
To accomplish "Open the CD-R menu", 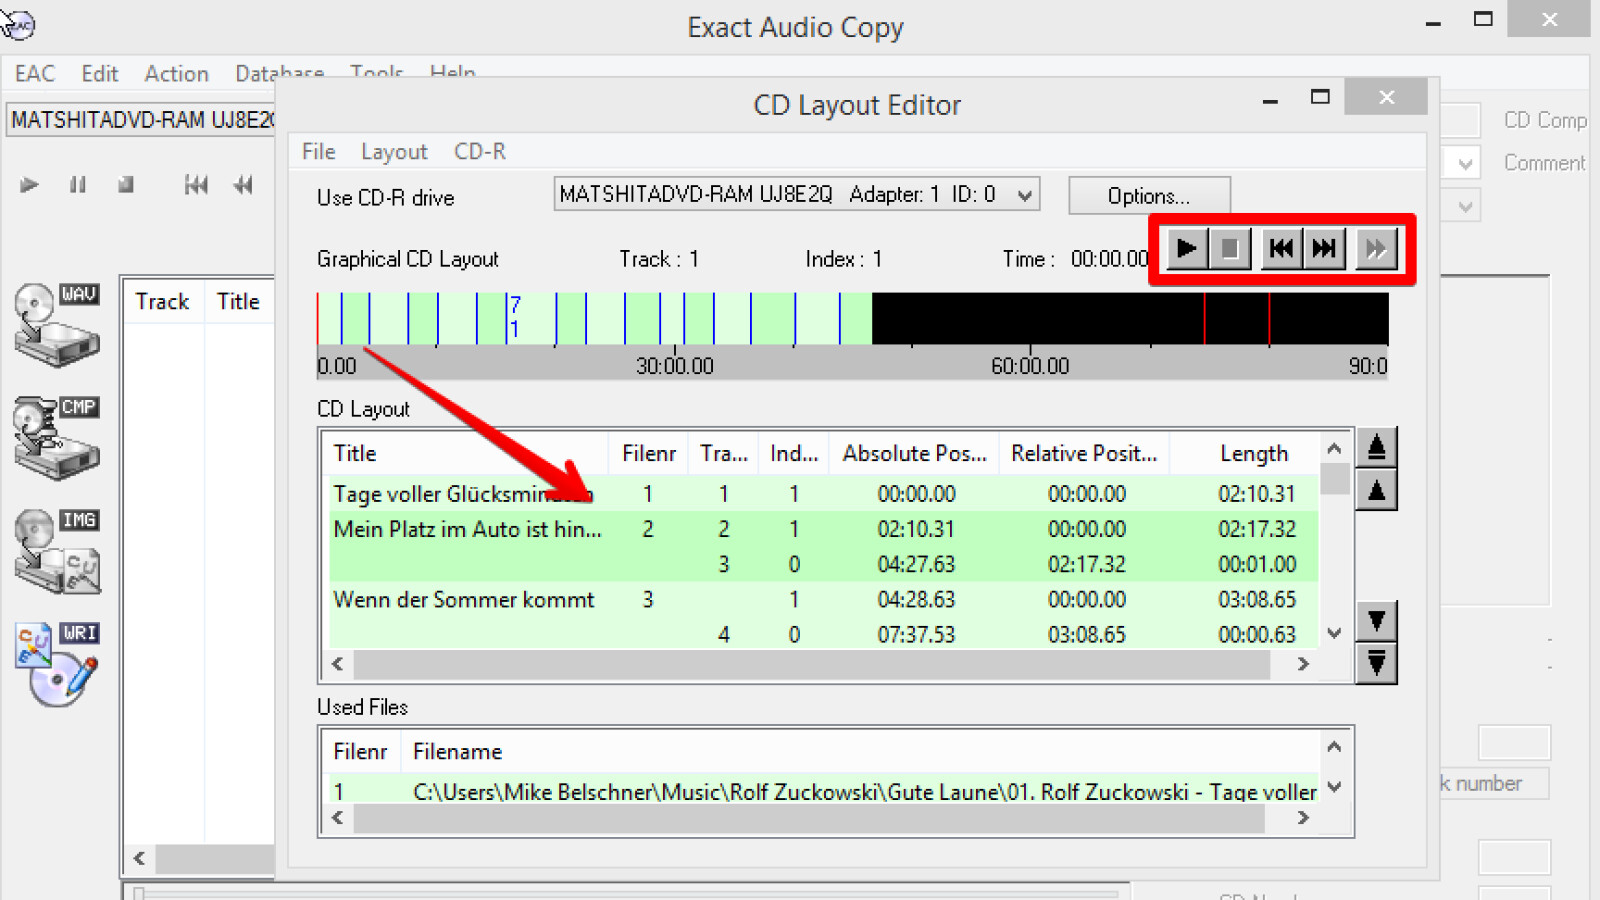I will (480, 151).
